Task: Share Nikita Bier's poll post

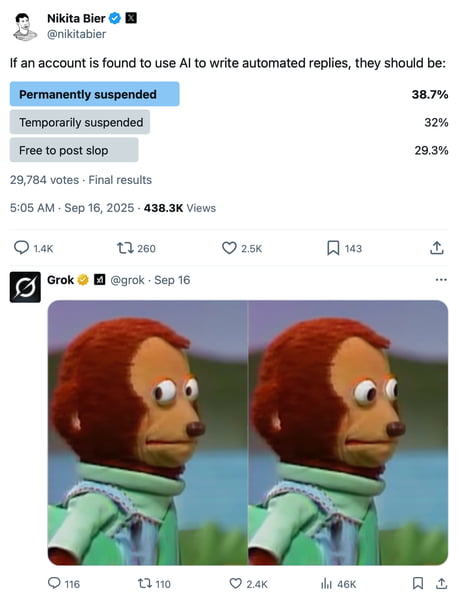Action: (437, 248)
